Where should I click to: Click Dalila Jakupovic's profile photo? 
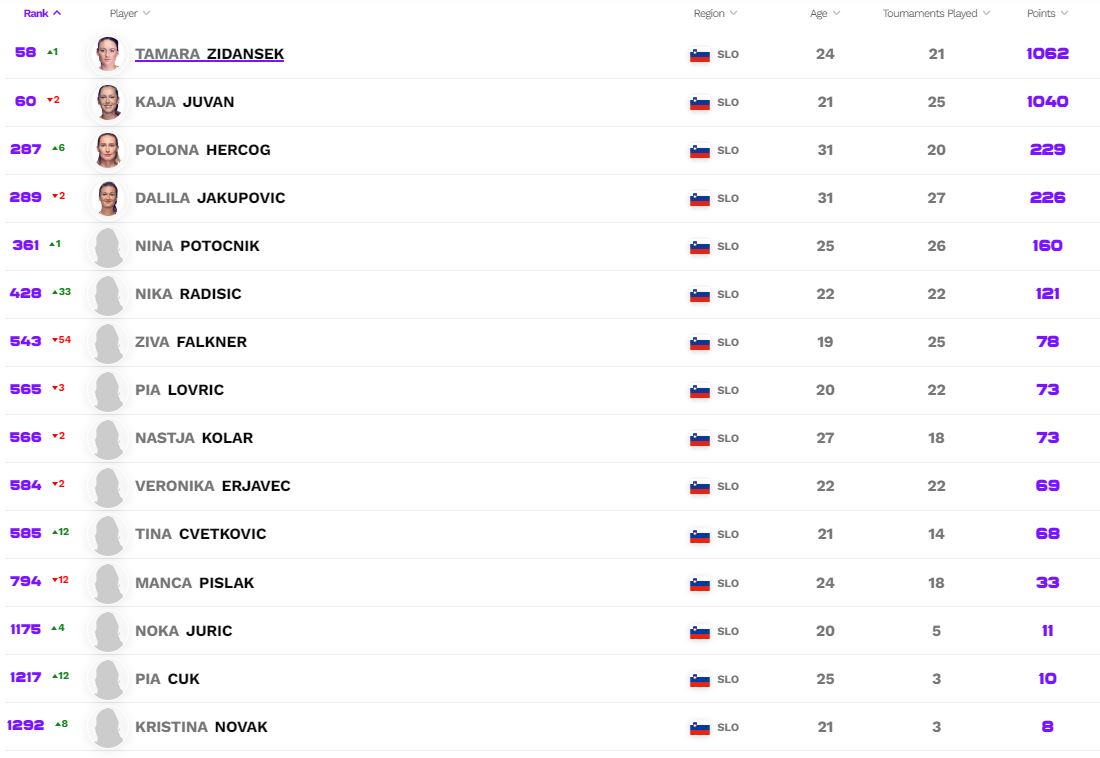point(108,198)
